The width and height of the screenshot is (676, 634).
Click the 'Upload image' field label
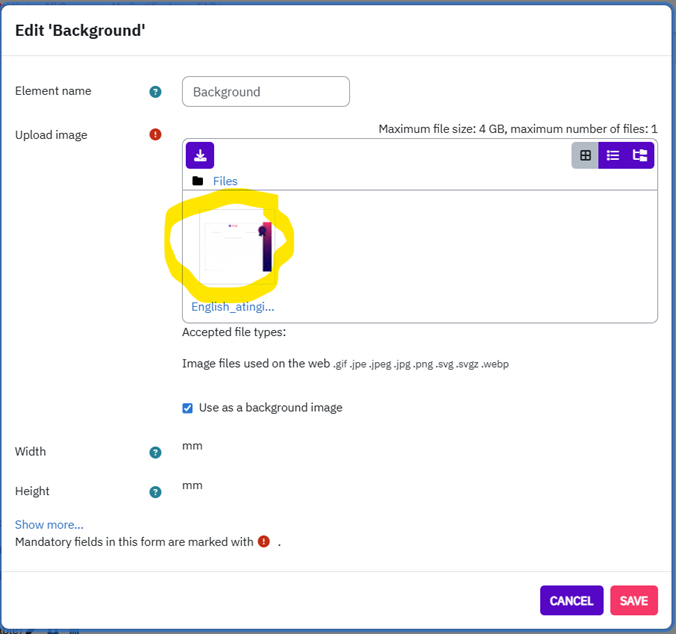[x=51, y=135]
